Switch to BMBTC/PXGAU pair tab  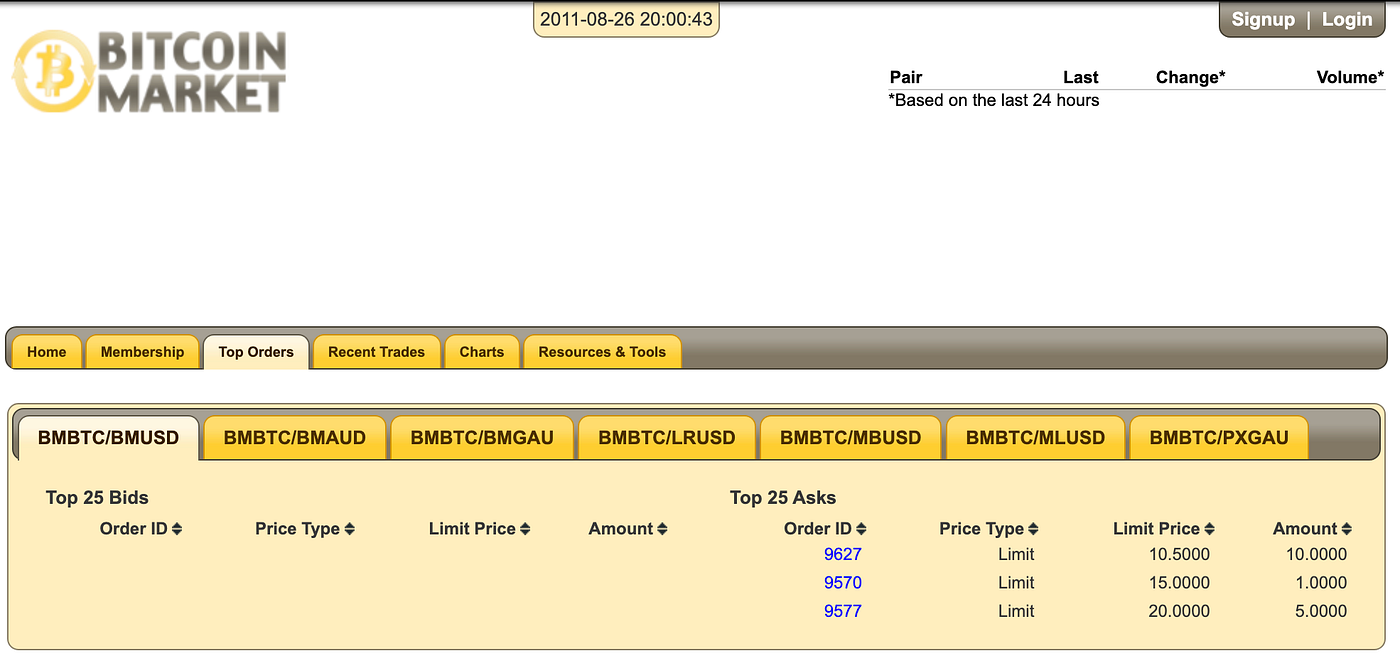pos(1218,438)
